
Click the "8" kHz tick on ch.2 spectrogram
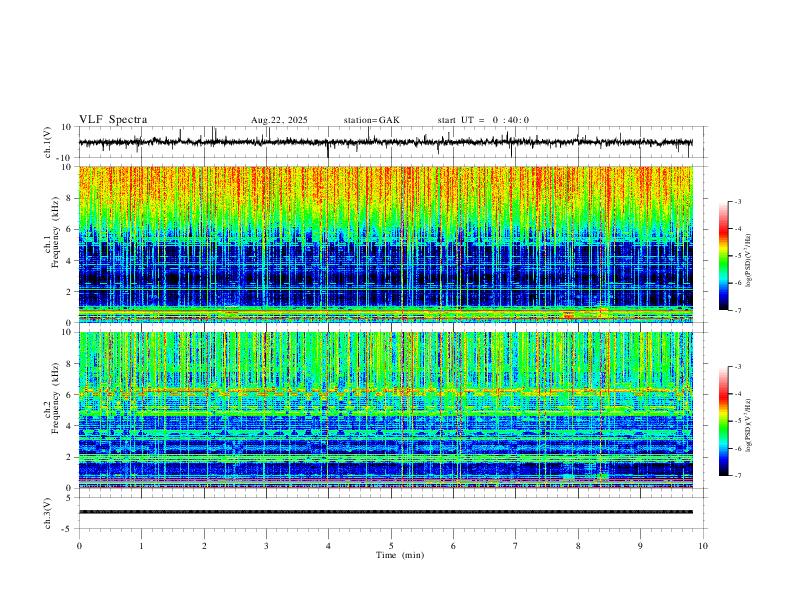point(69,364)
